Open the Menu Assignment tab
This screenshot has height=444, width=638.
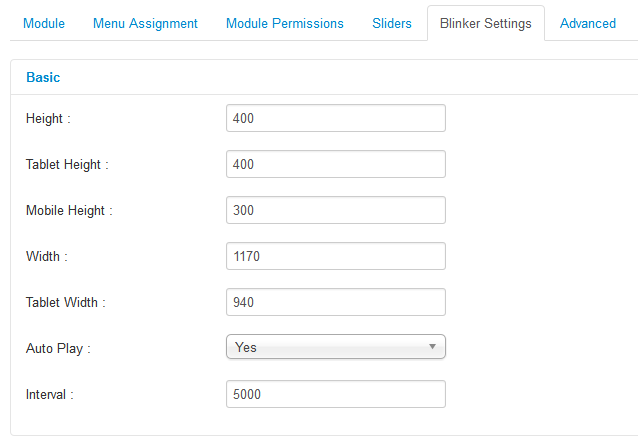[145, 23]
